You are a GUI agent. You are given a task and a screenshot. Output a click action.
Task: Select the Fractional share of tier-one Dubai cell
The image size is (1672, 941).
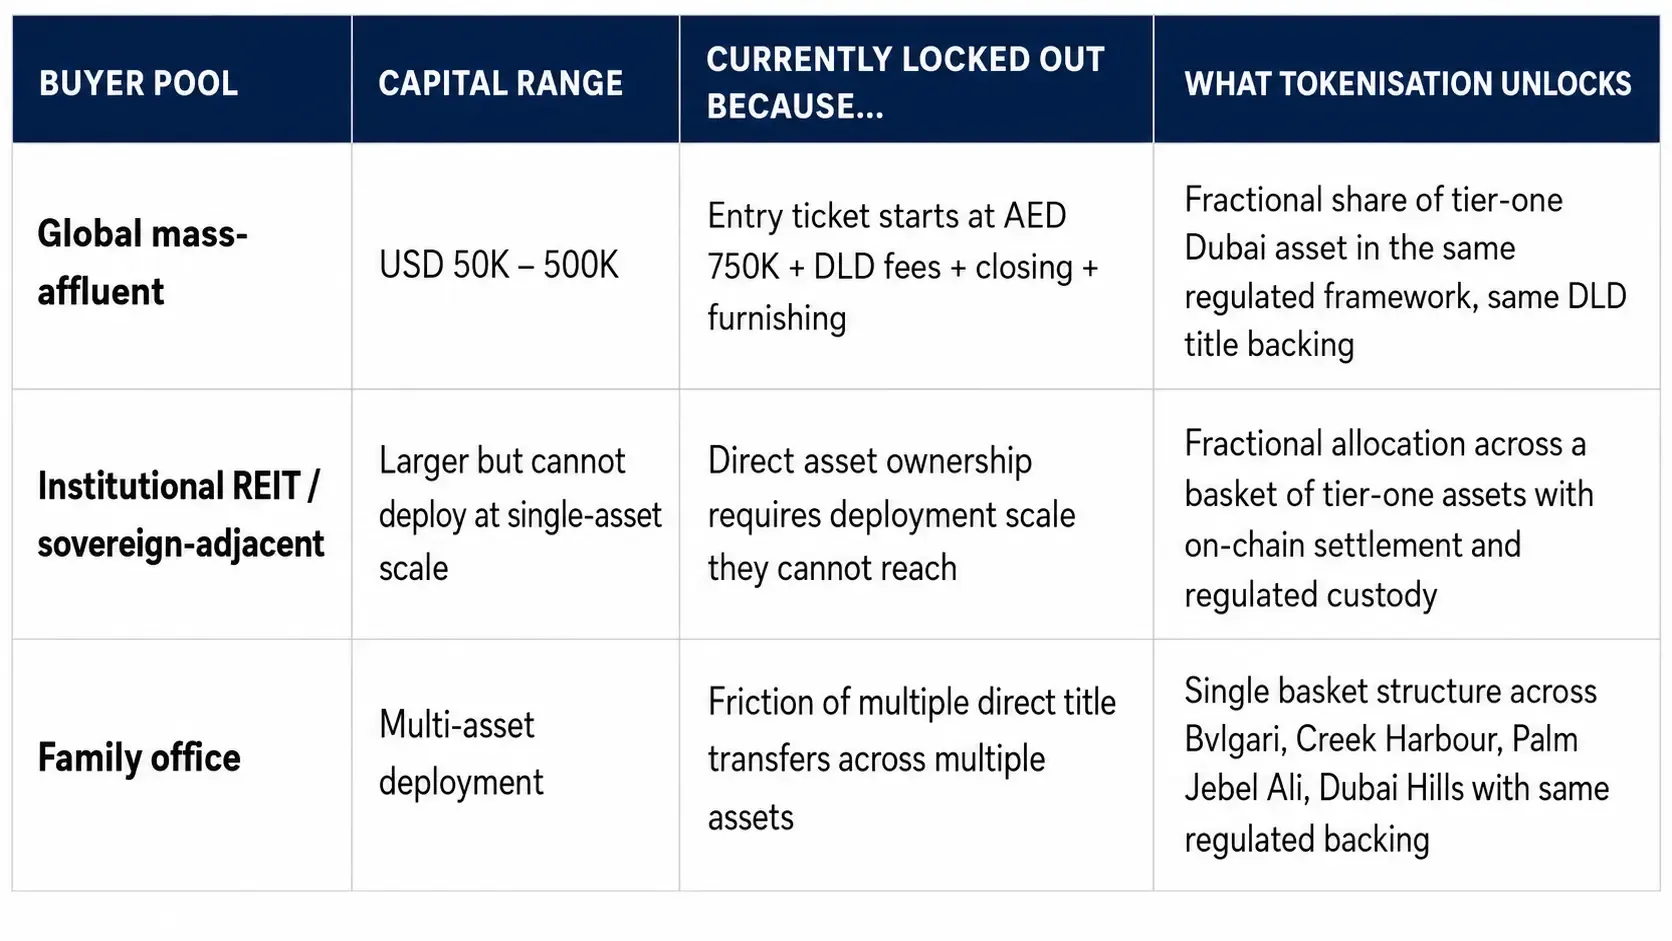click(x=1407, y=266)
